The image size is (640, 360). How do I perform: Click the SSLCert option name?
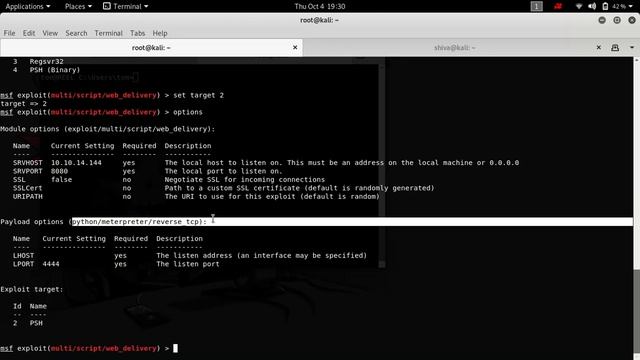point(27,188)
